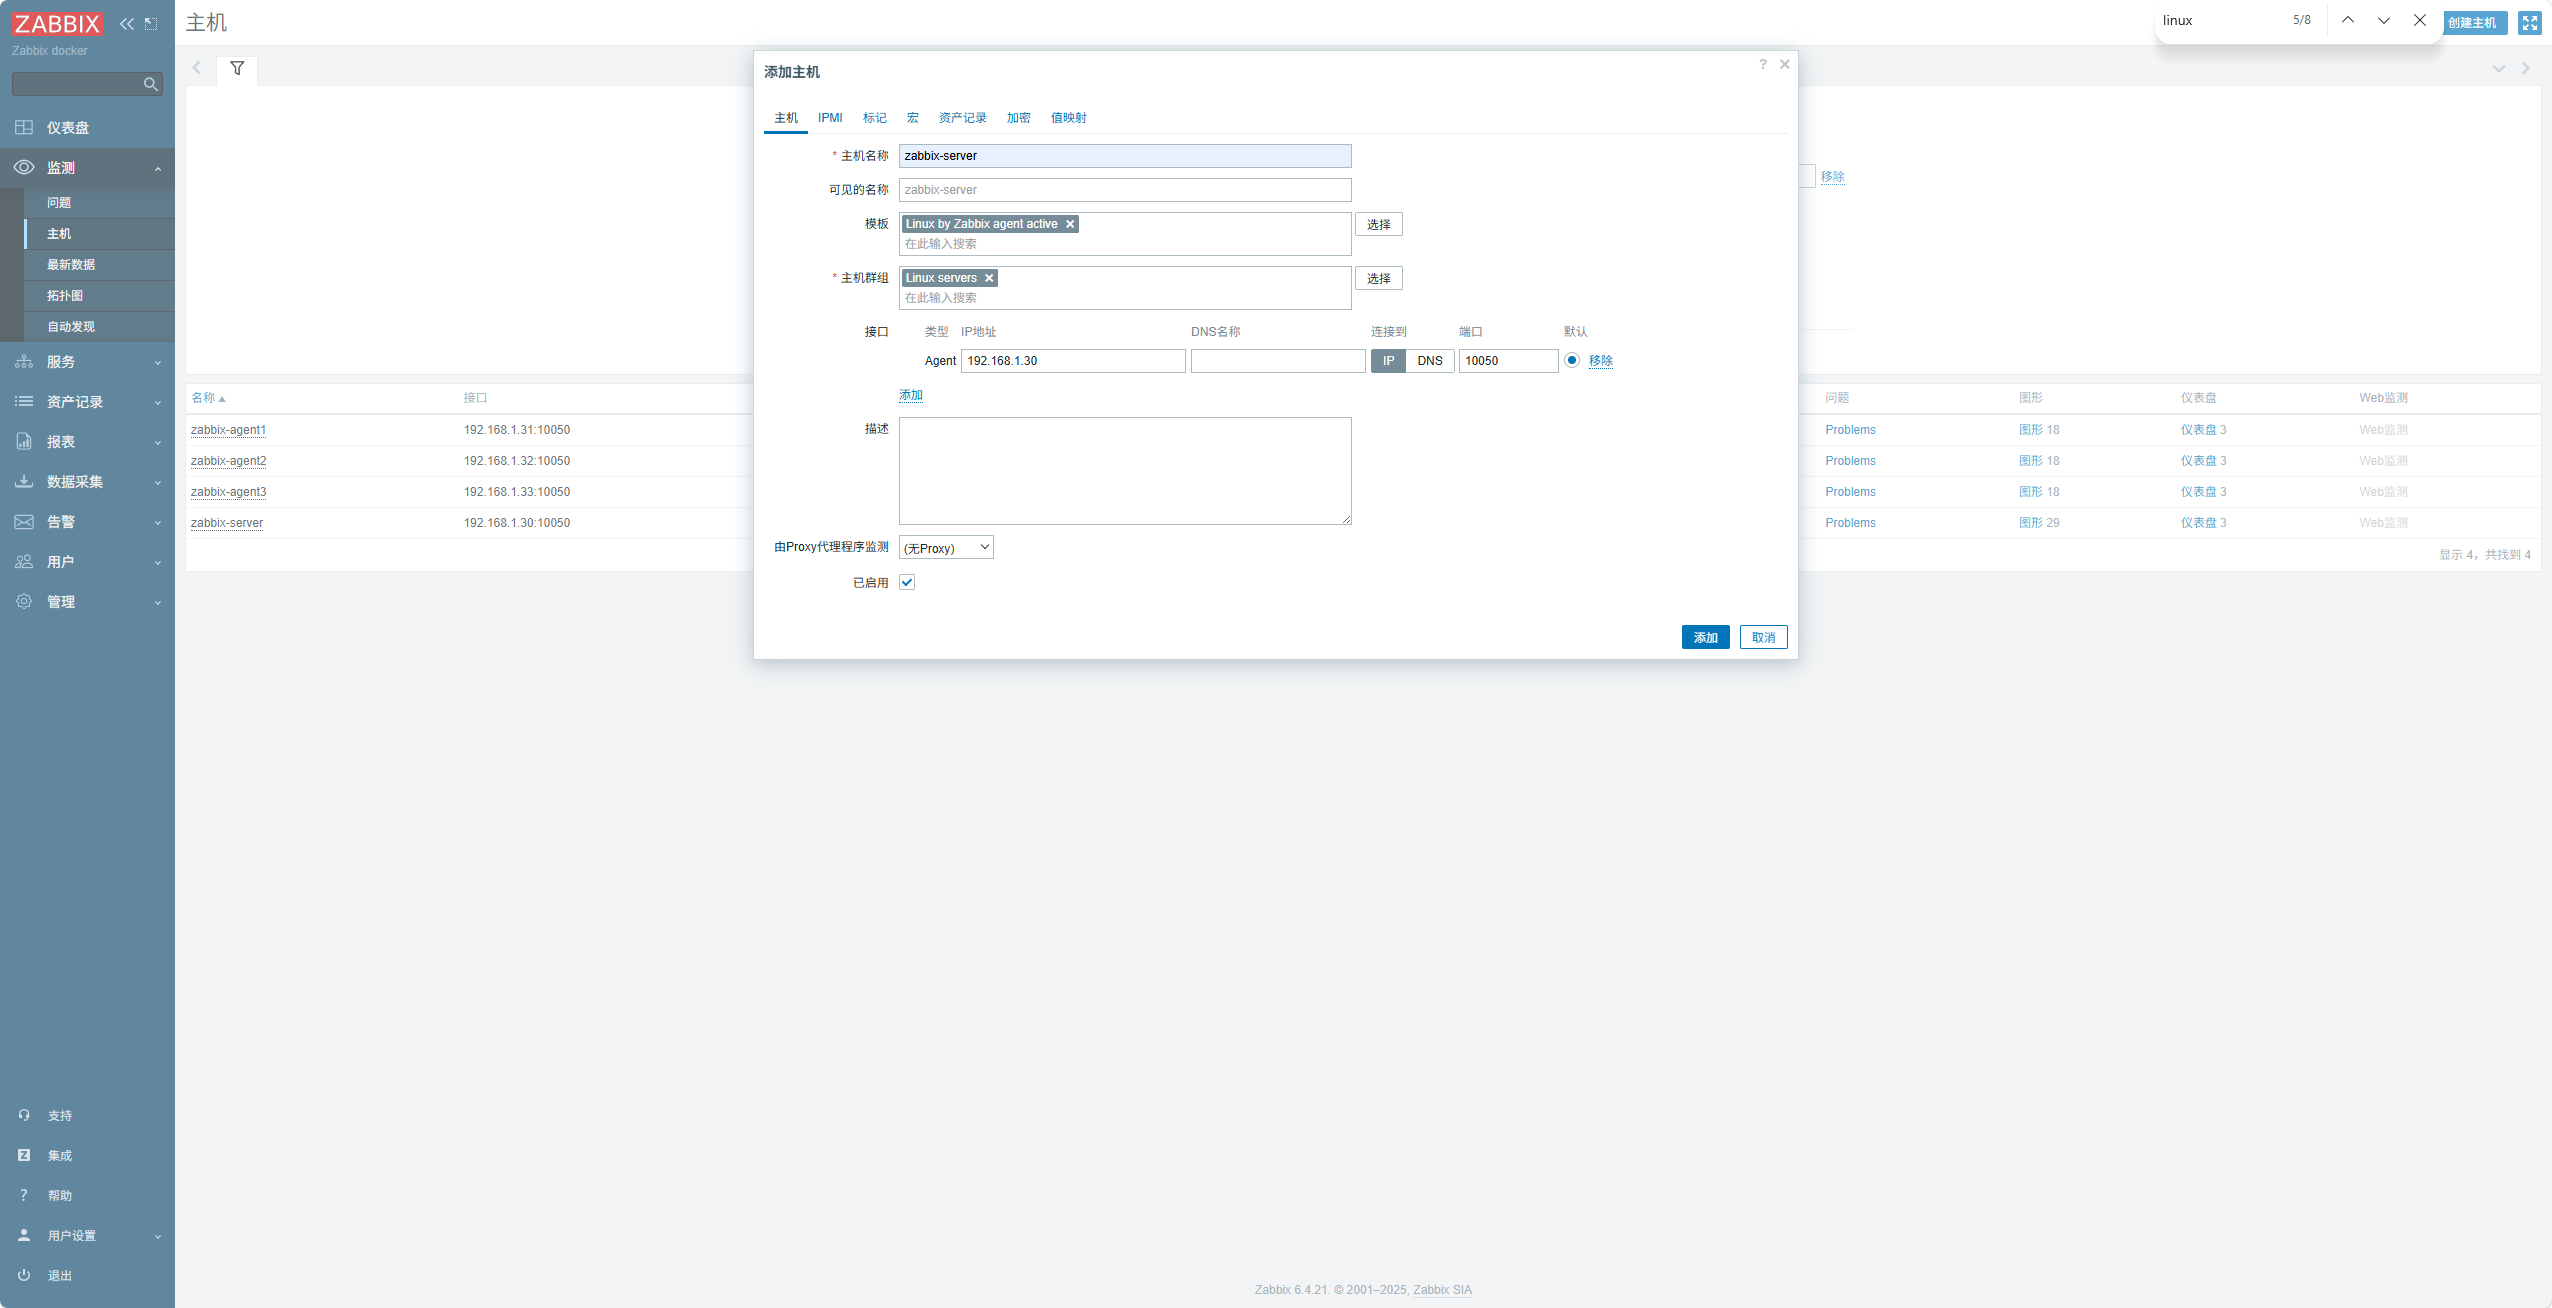Click the 退出 logout power icon

24,1276
